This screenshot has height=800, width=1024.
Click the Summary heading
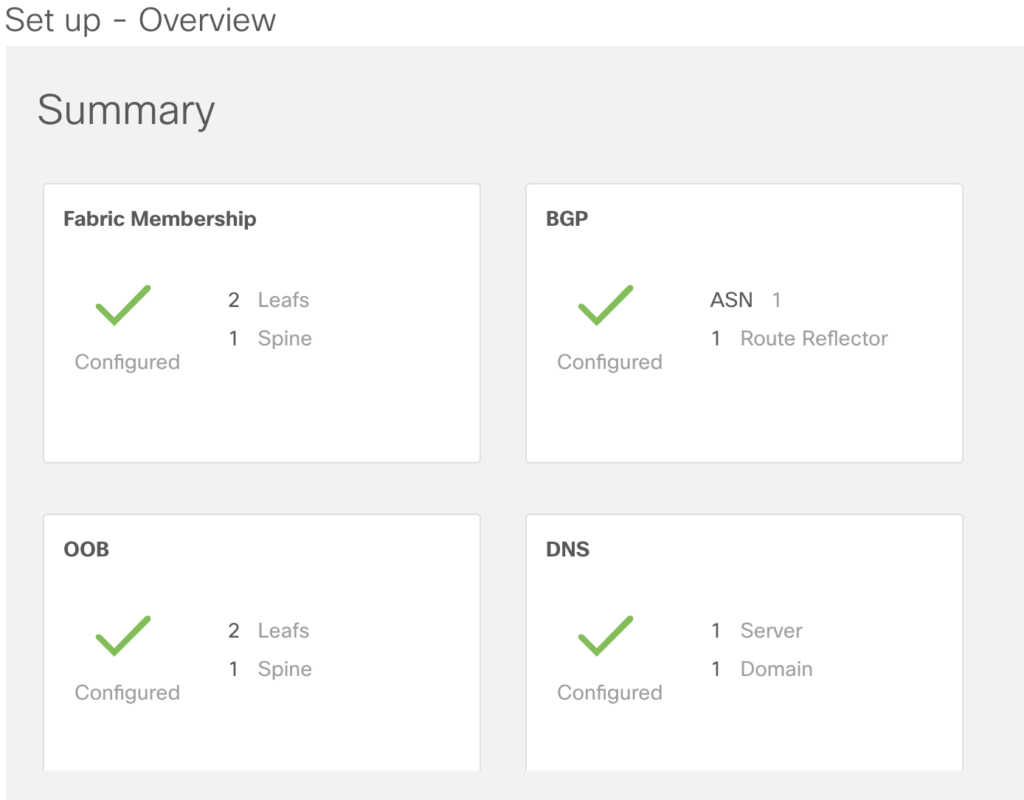pos(126,110)
